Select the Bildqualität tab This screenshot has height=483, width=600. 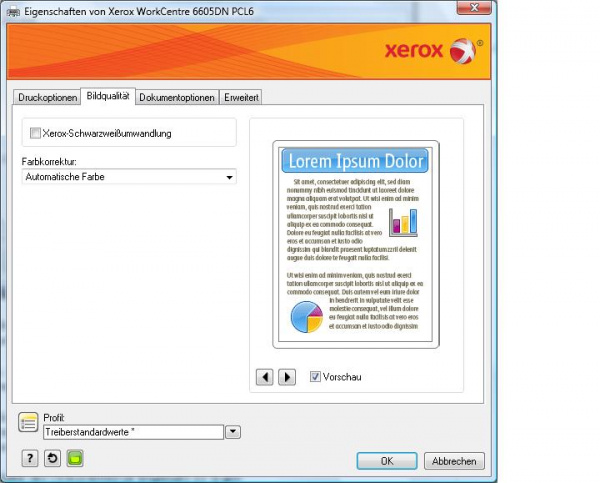[x=108, y=96]
